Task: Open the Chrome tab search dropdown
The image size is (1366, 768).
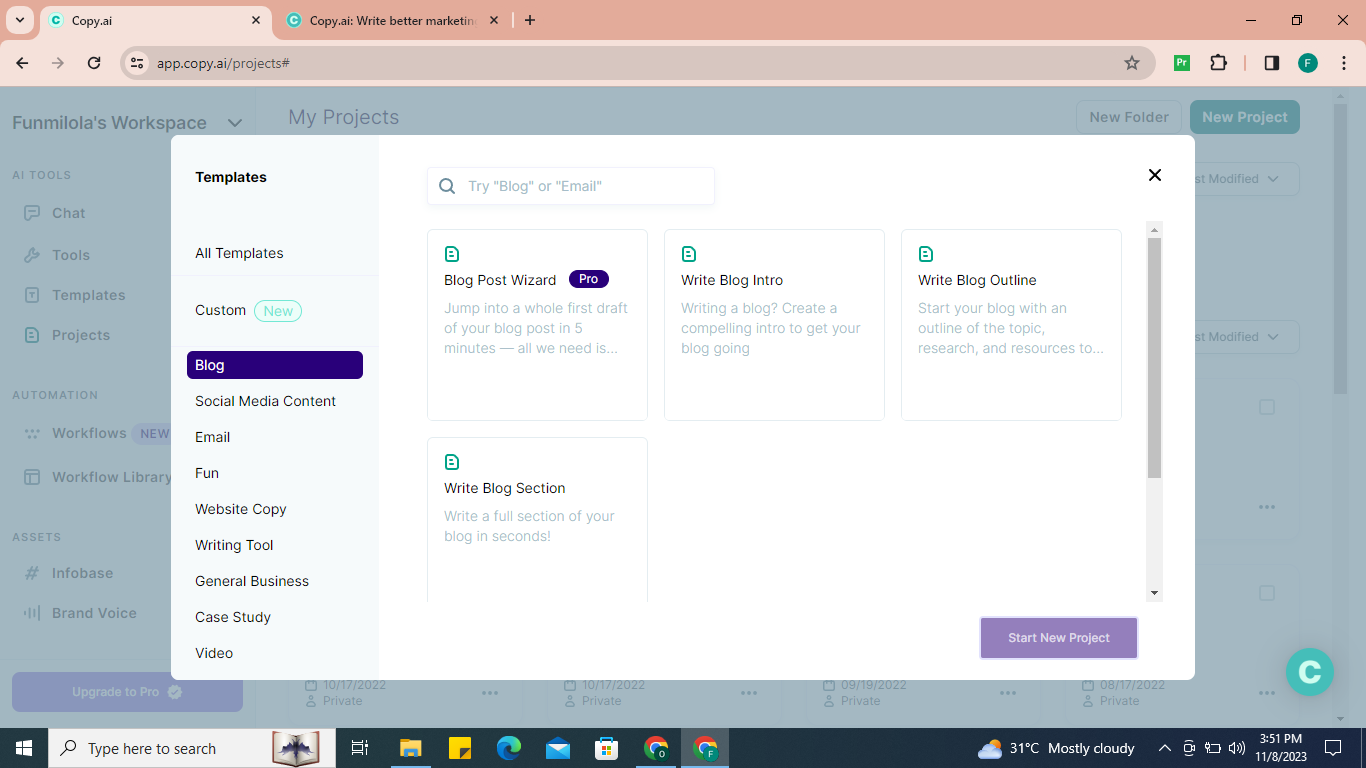Action: [x=19, y=20]
